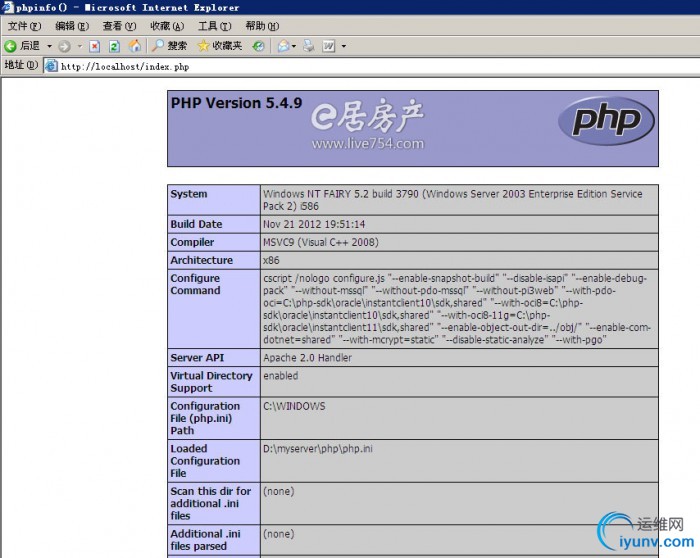Click the History globe icon

(x=258, y=46)
